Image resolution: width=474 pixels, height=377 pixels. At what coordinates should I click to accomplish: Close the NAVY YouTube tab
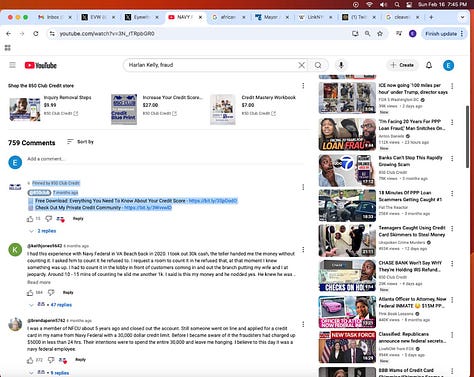200,17
